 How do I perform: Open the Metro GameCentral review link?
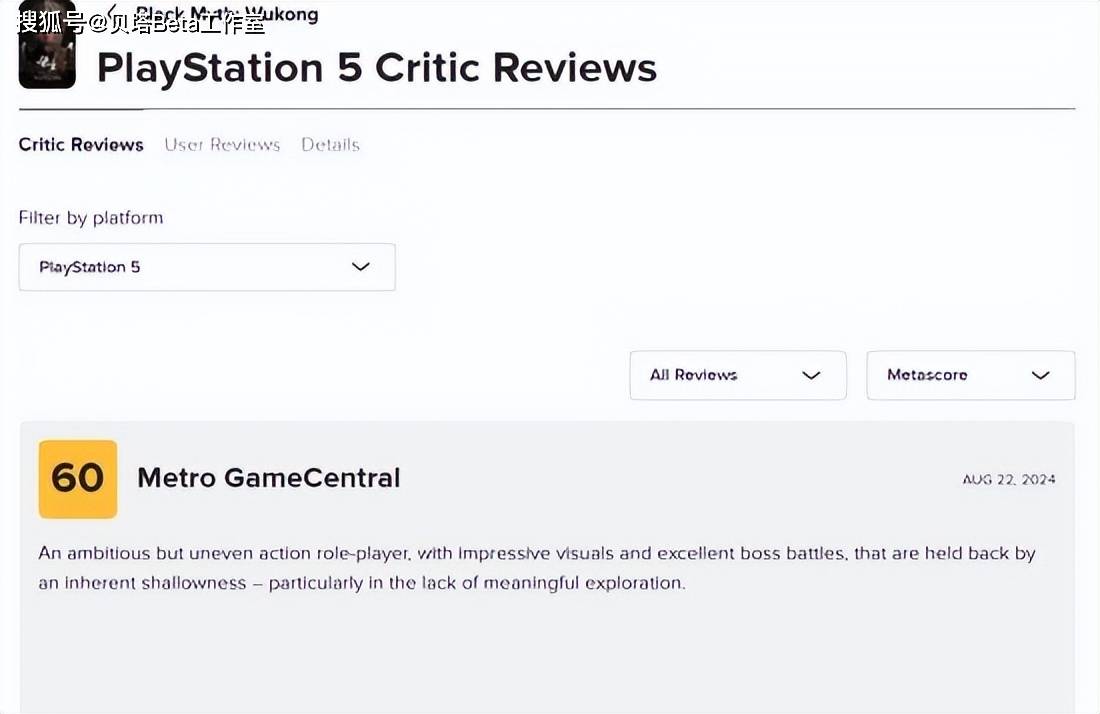pyautogui.click(x=268, y=478)
